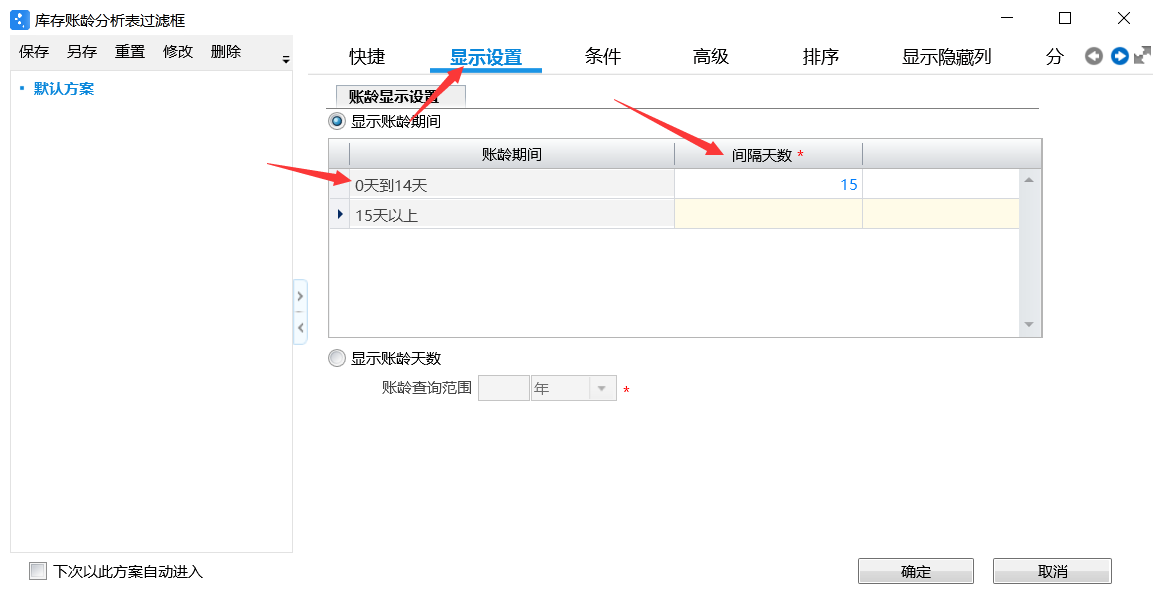The image size is (1163, 599).
Task: Click the app logo in title bar
Action: pyautogui.click(x=19, y=20)
